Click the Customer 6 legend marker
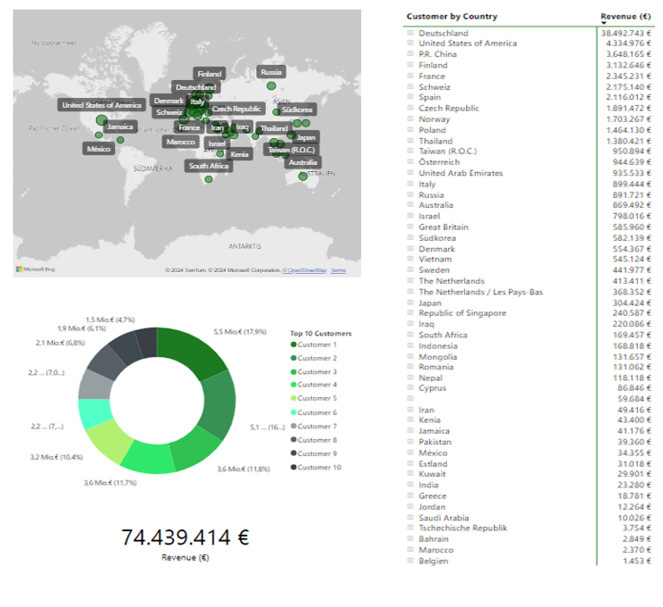663x607 pixels. 294,413
